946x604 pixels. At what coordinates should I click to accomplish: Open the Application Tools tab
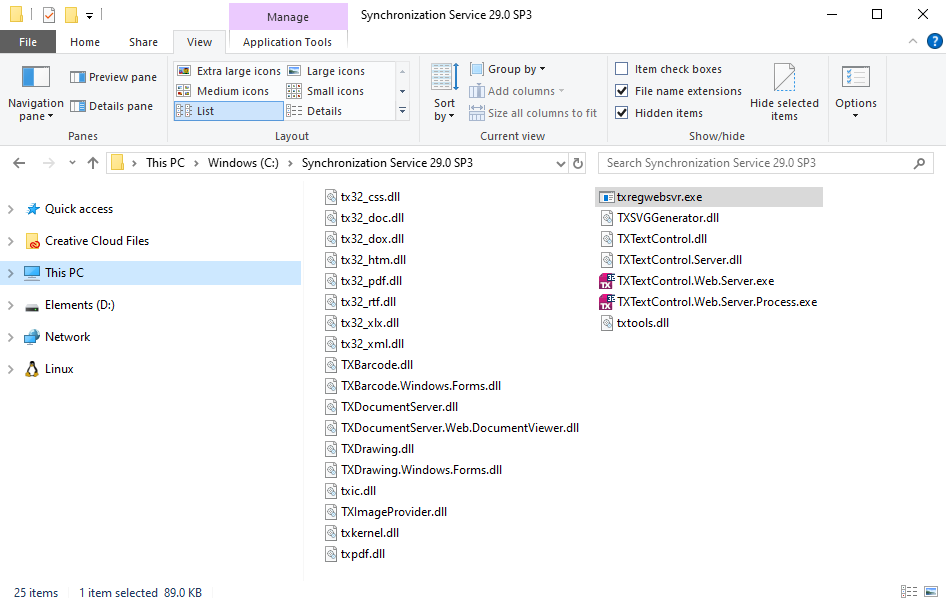pyautogui.click(x=287, y=42)
